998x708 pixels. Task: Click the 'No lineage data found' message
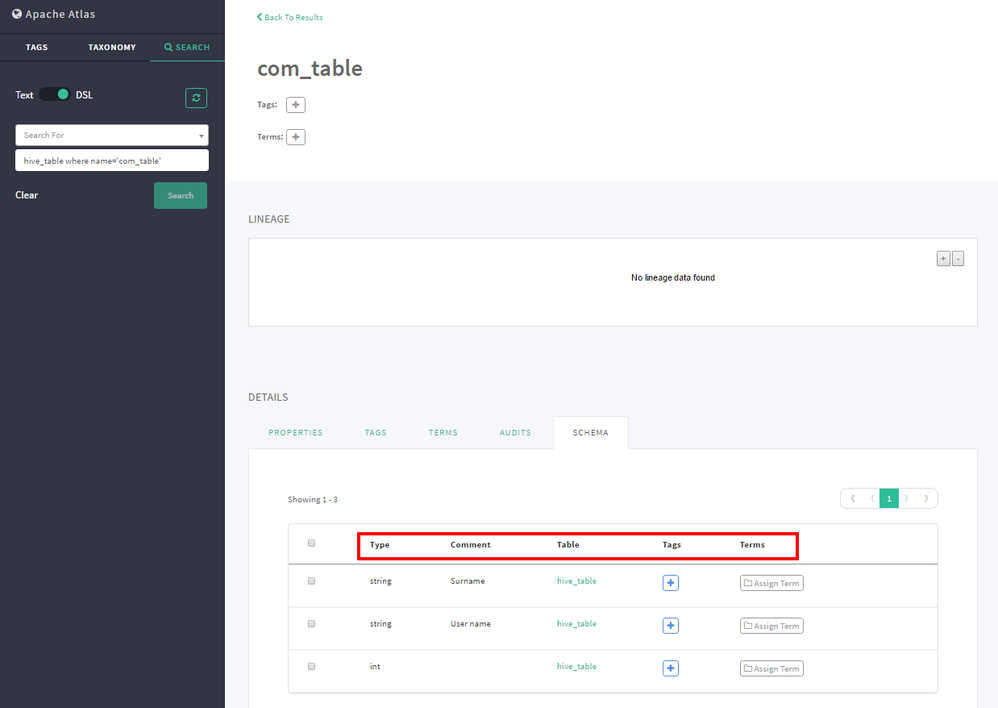point(673,278)
